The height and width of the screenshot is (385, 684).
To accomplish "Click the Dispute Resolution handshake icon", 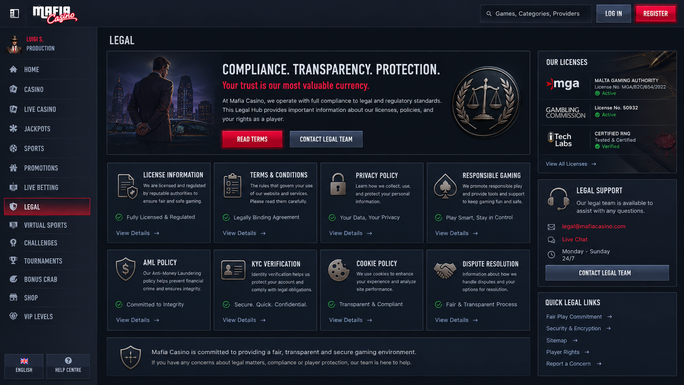I will 445,270.
